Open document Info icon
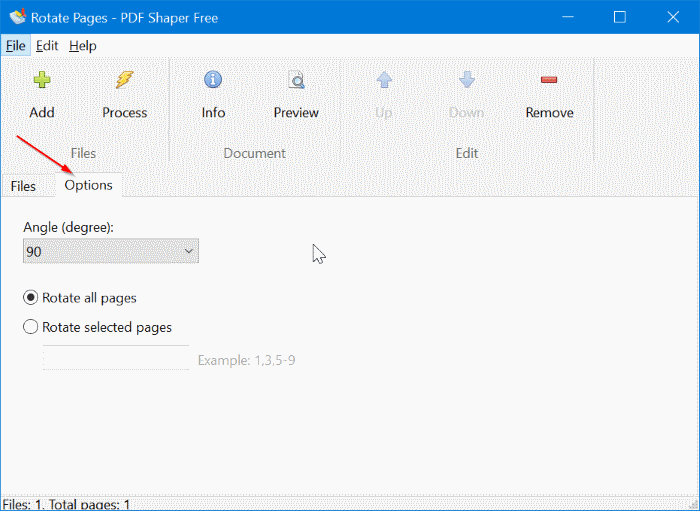The image size is (700, 511). point(213,80)
